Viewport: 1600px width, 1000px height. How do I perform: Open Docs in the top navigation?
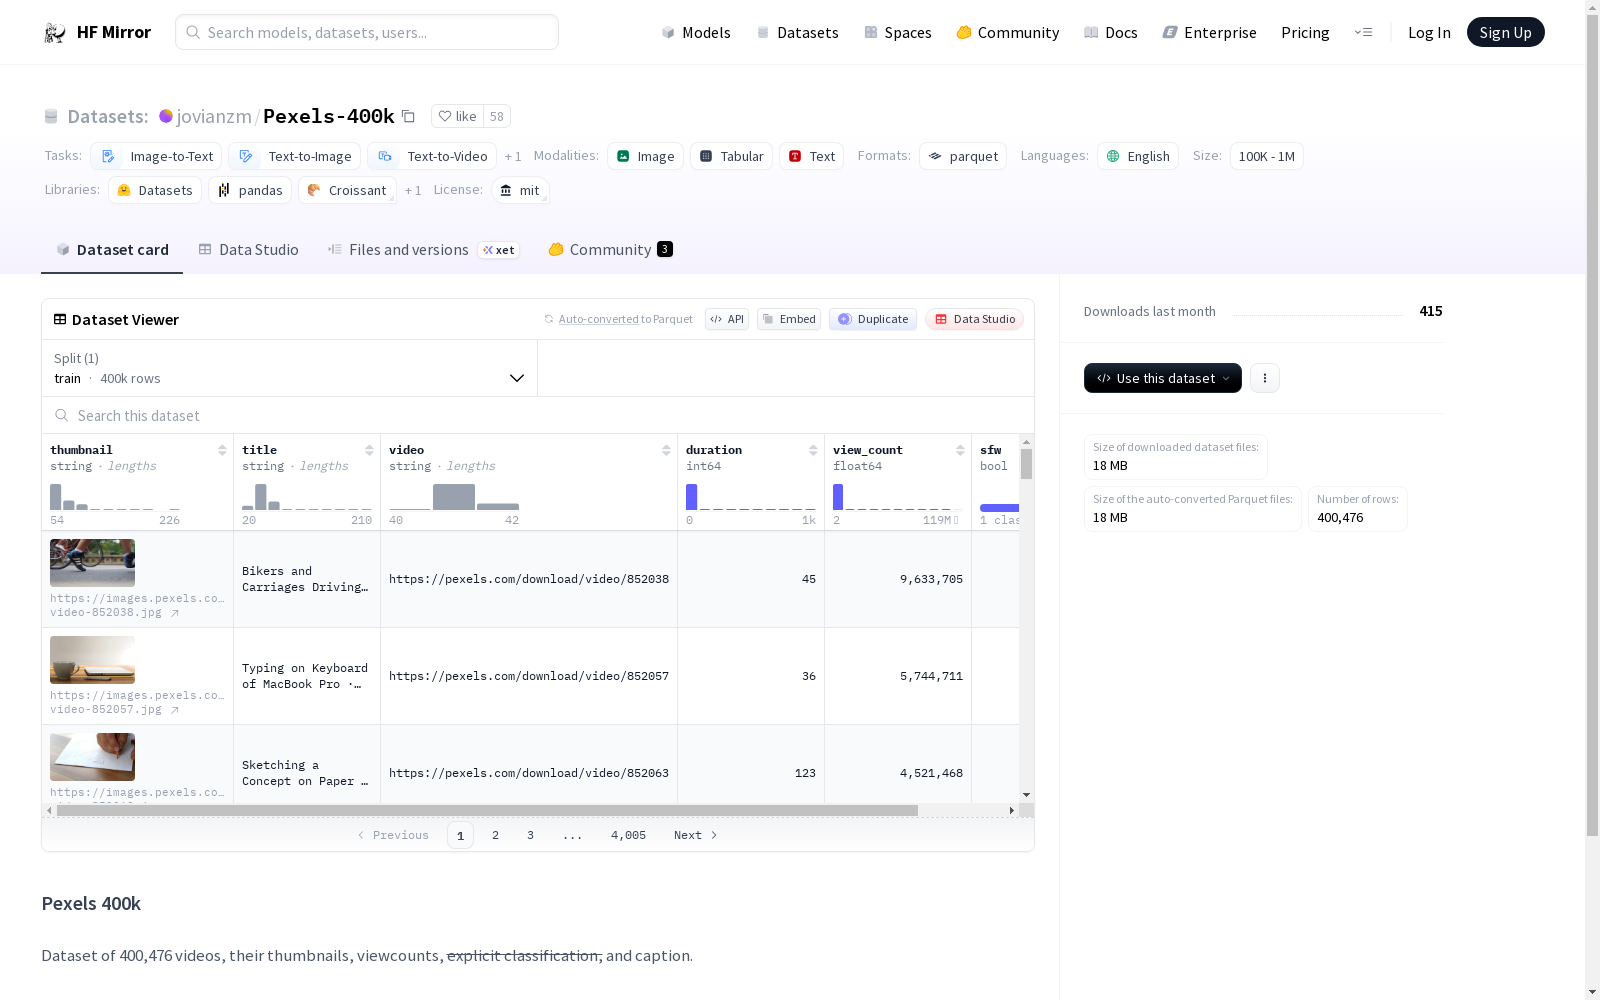[1110, 32]
